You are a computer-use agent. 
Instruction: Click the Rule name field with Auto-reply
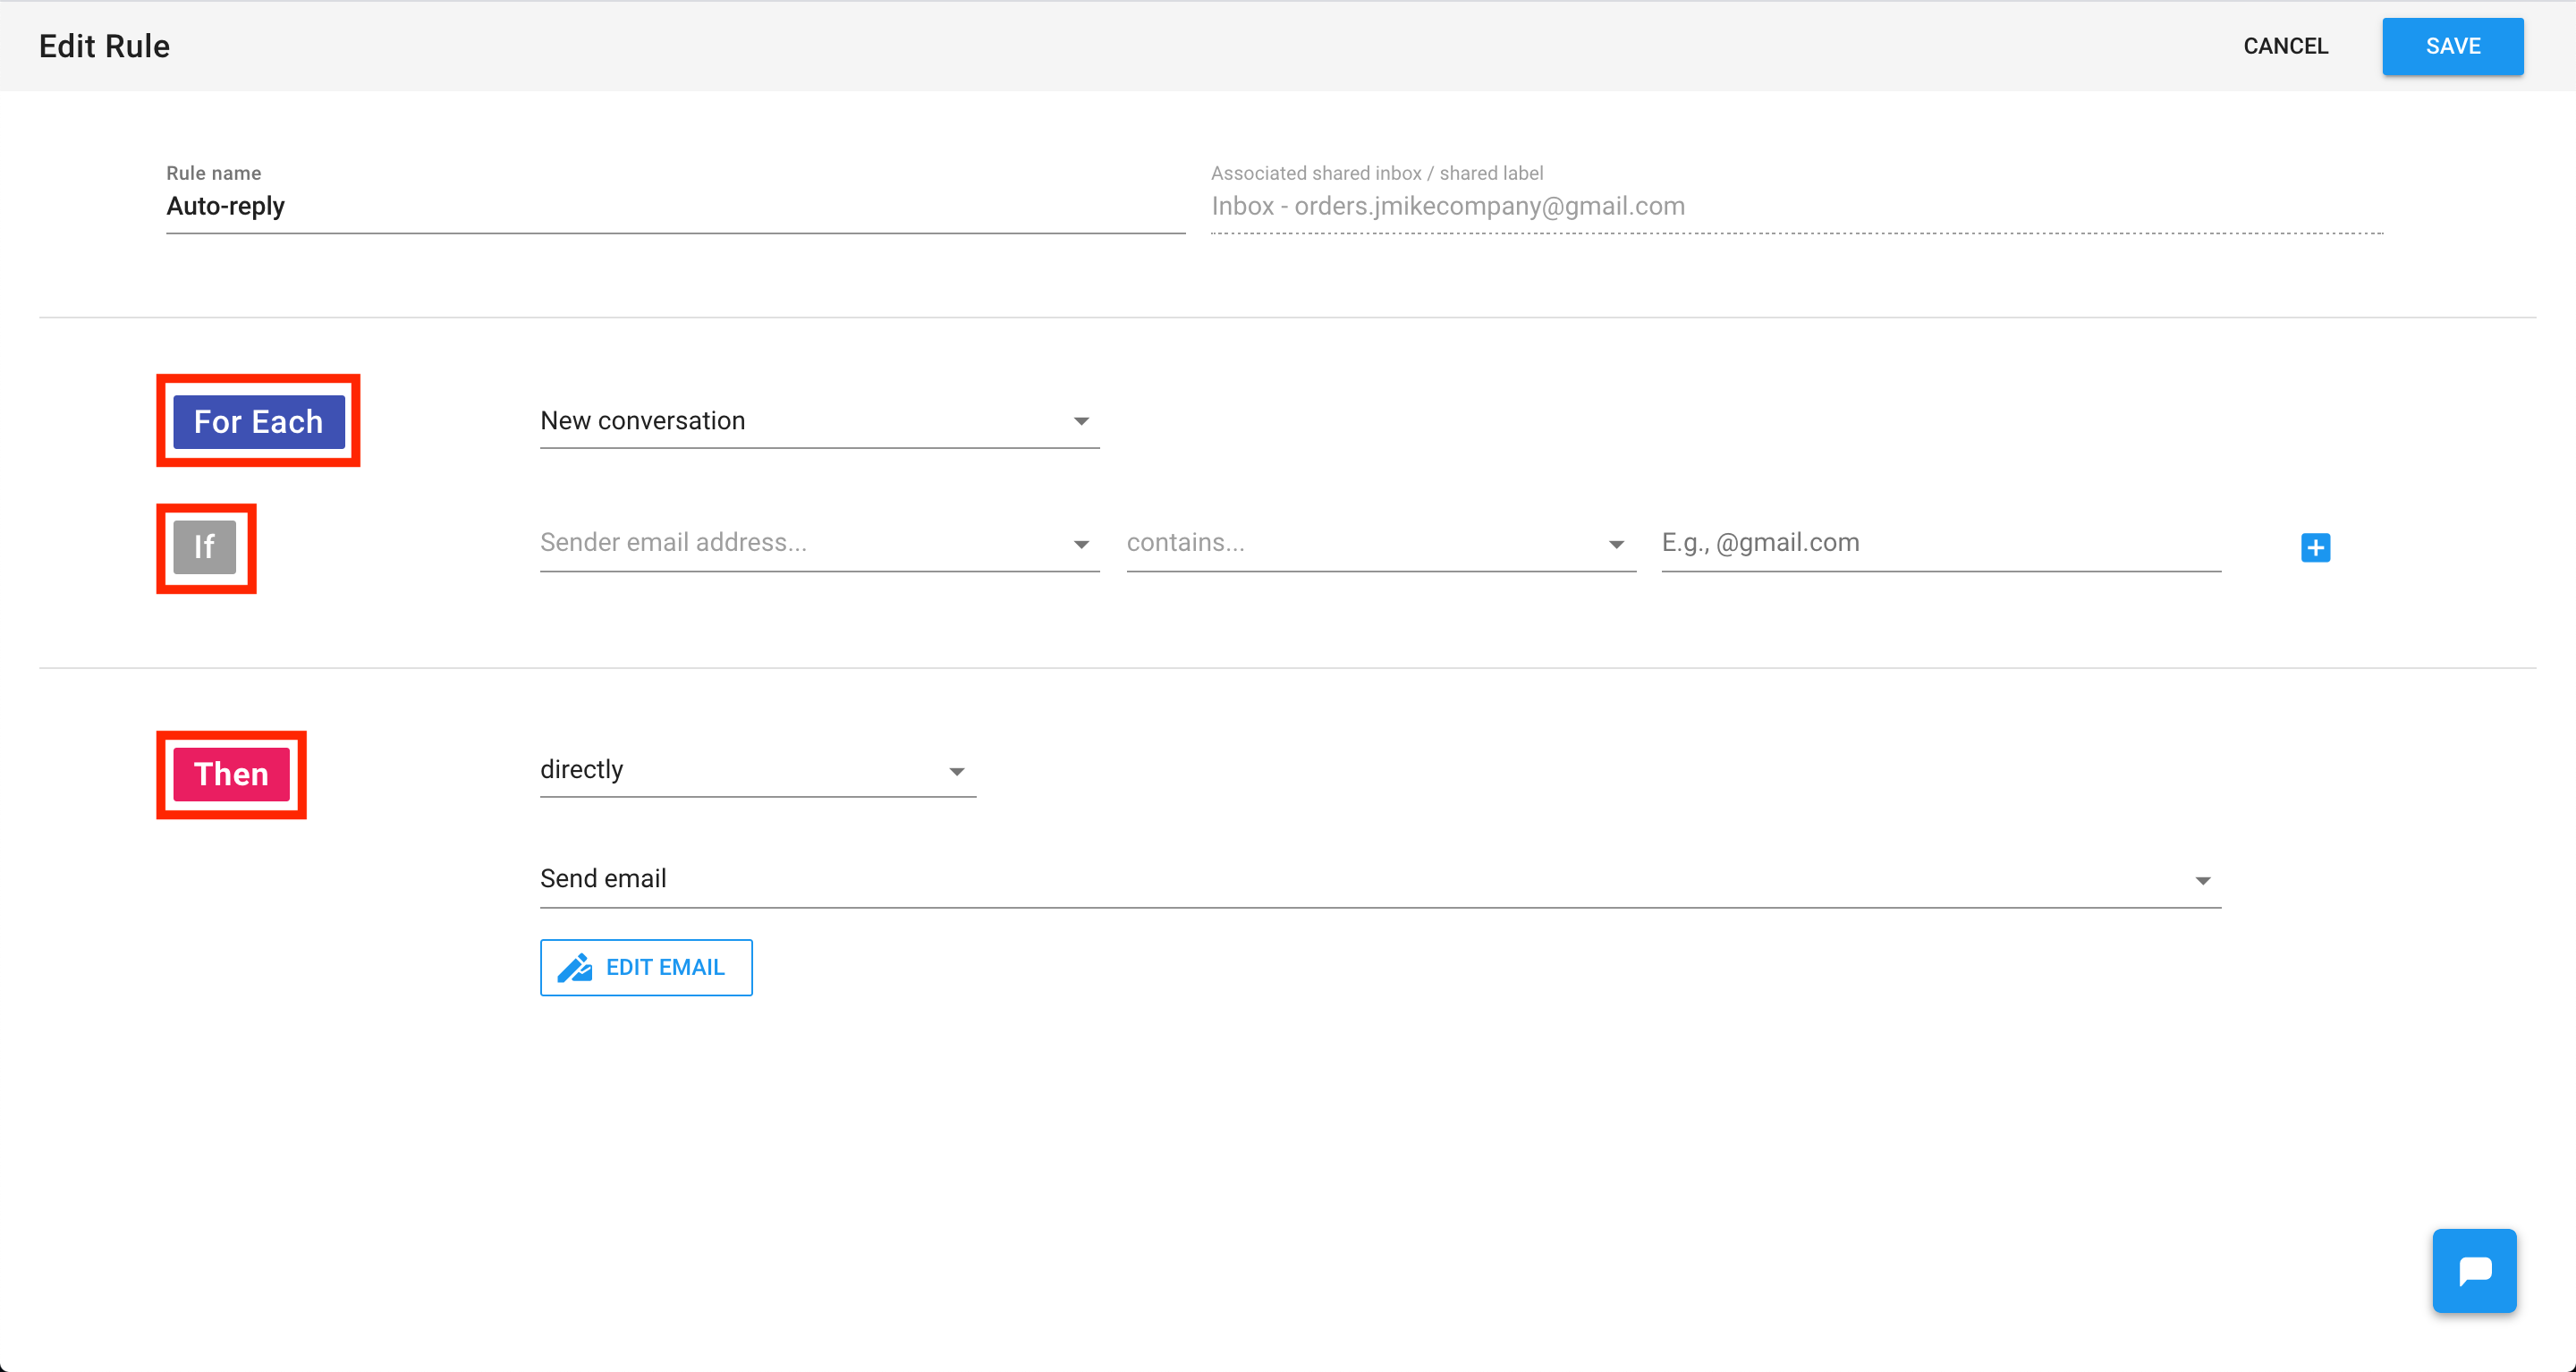tap(675, 207)
